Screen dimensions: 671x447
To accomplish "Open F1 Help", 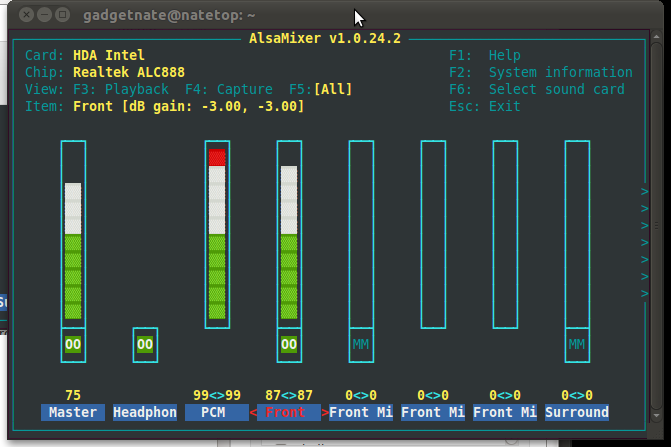I will point(485,55).
